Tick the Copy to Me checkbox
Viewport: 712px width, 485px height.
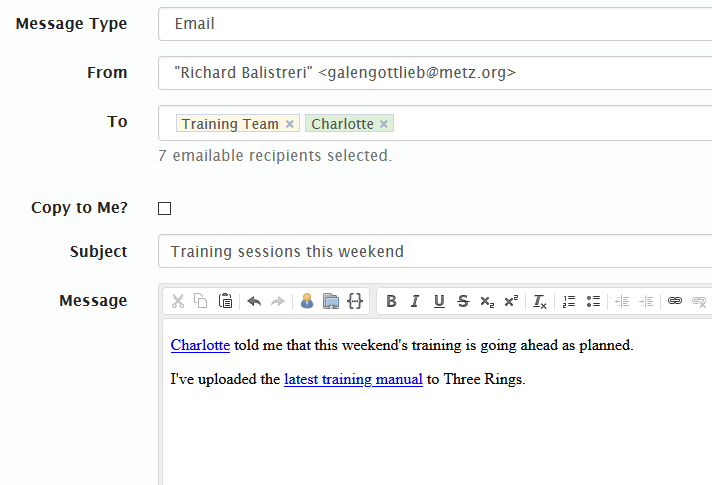(x=165, y=208)
